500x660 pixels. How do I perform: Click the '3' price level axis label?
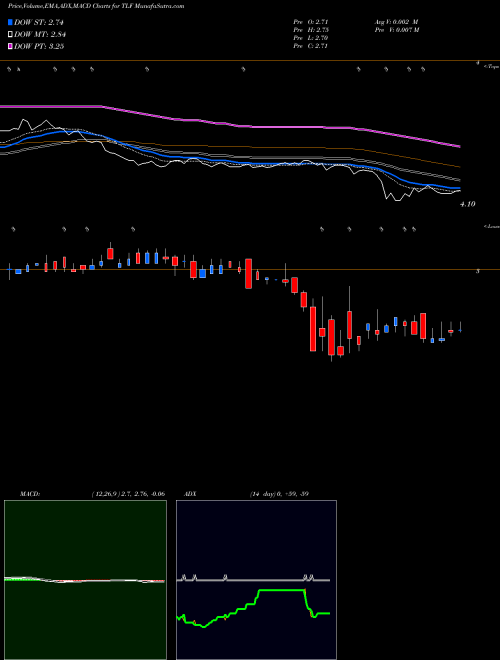[478, 271]
